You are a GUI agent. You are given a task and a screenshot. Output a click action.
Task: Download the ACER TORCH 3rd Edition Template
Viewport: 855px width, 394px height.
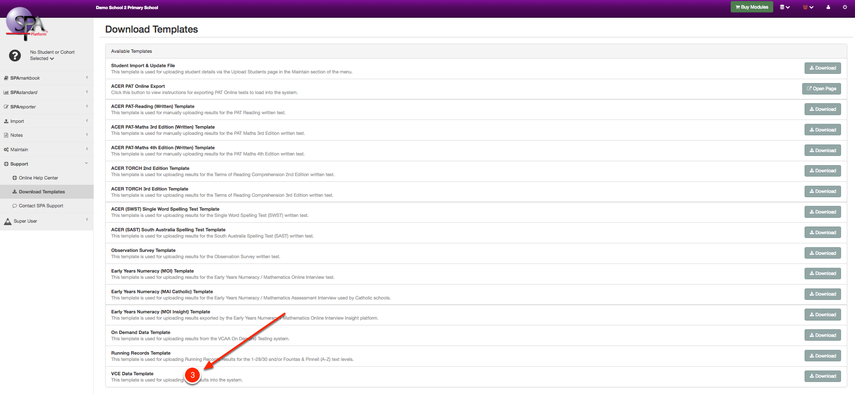pyautogui.click(x=823, y=191)
